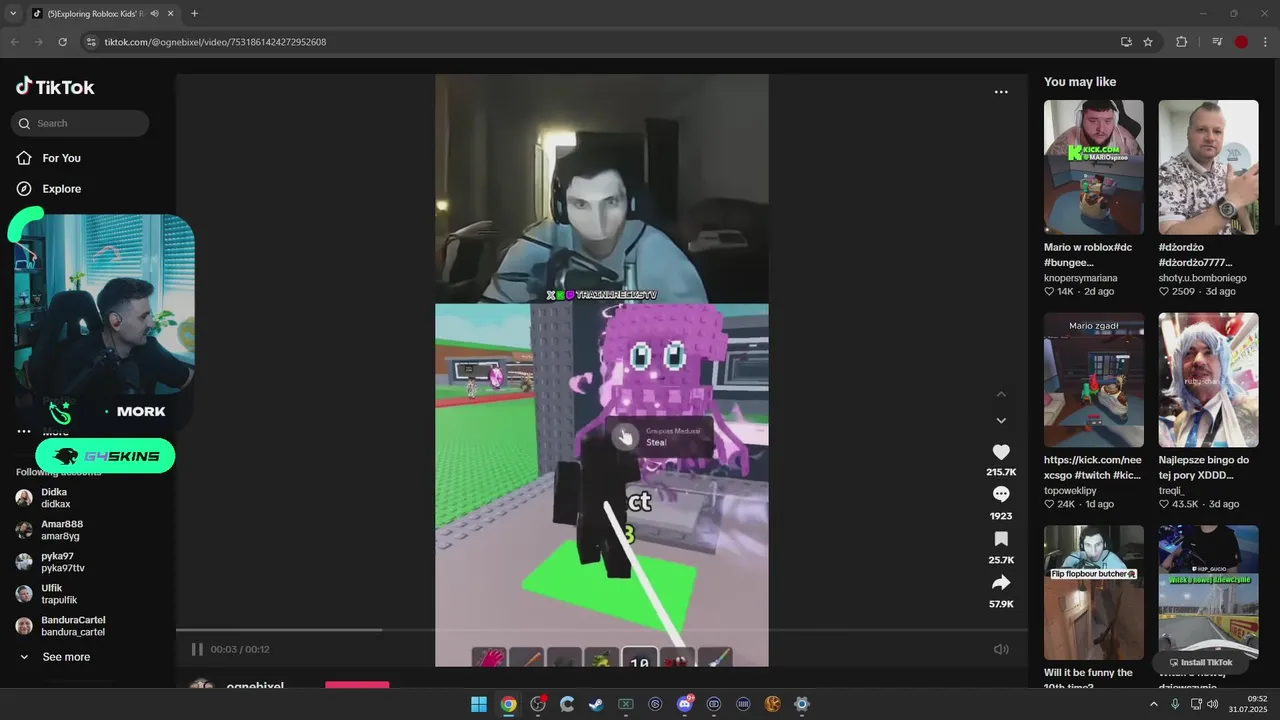Open Discord from the taskbar
This screenshot has height=720, width=1280.
(685, 704)
